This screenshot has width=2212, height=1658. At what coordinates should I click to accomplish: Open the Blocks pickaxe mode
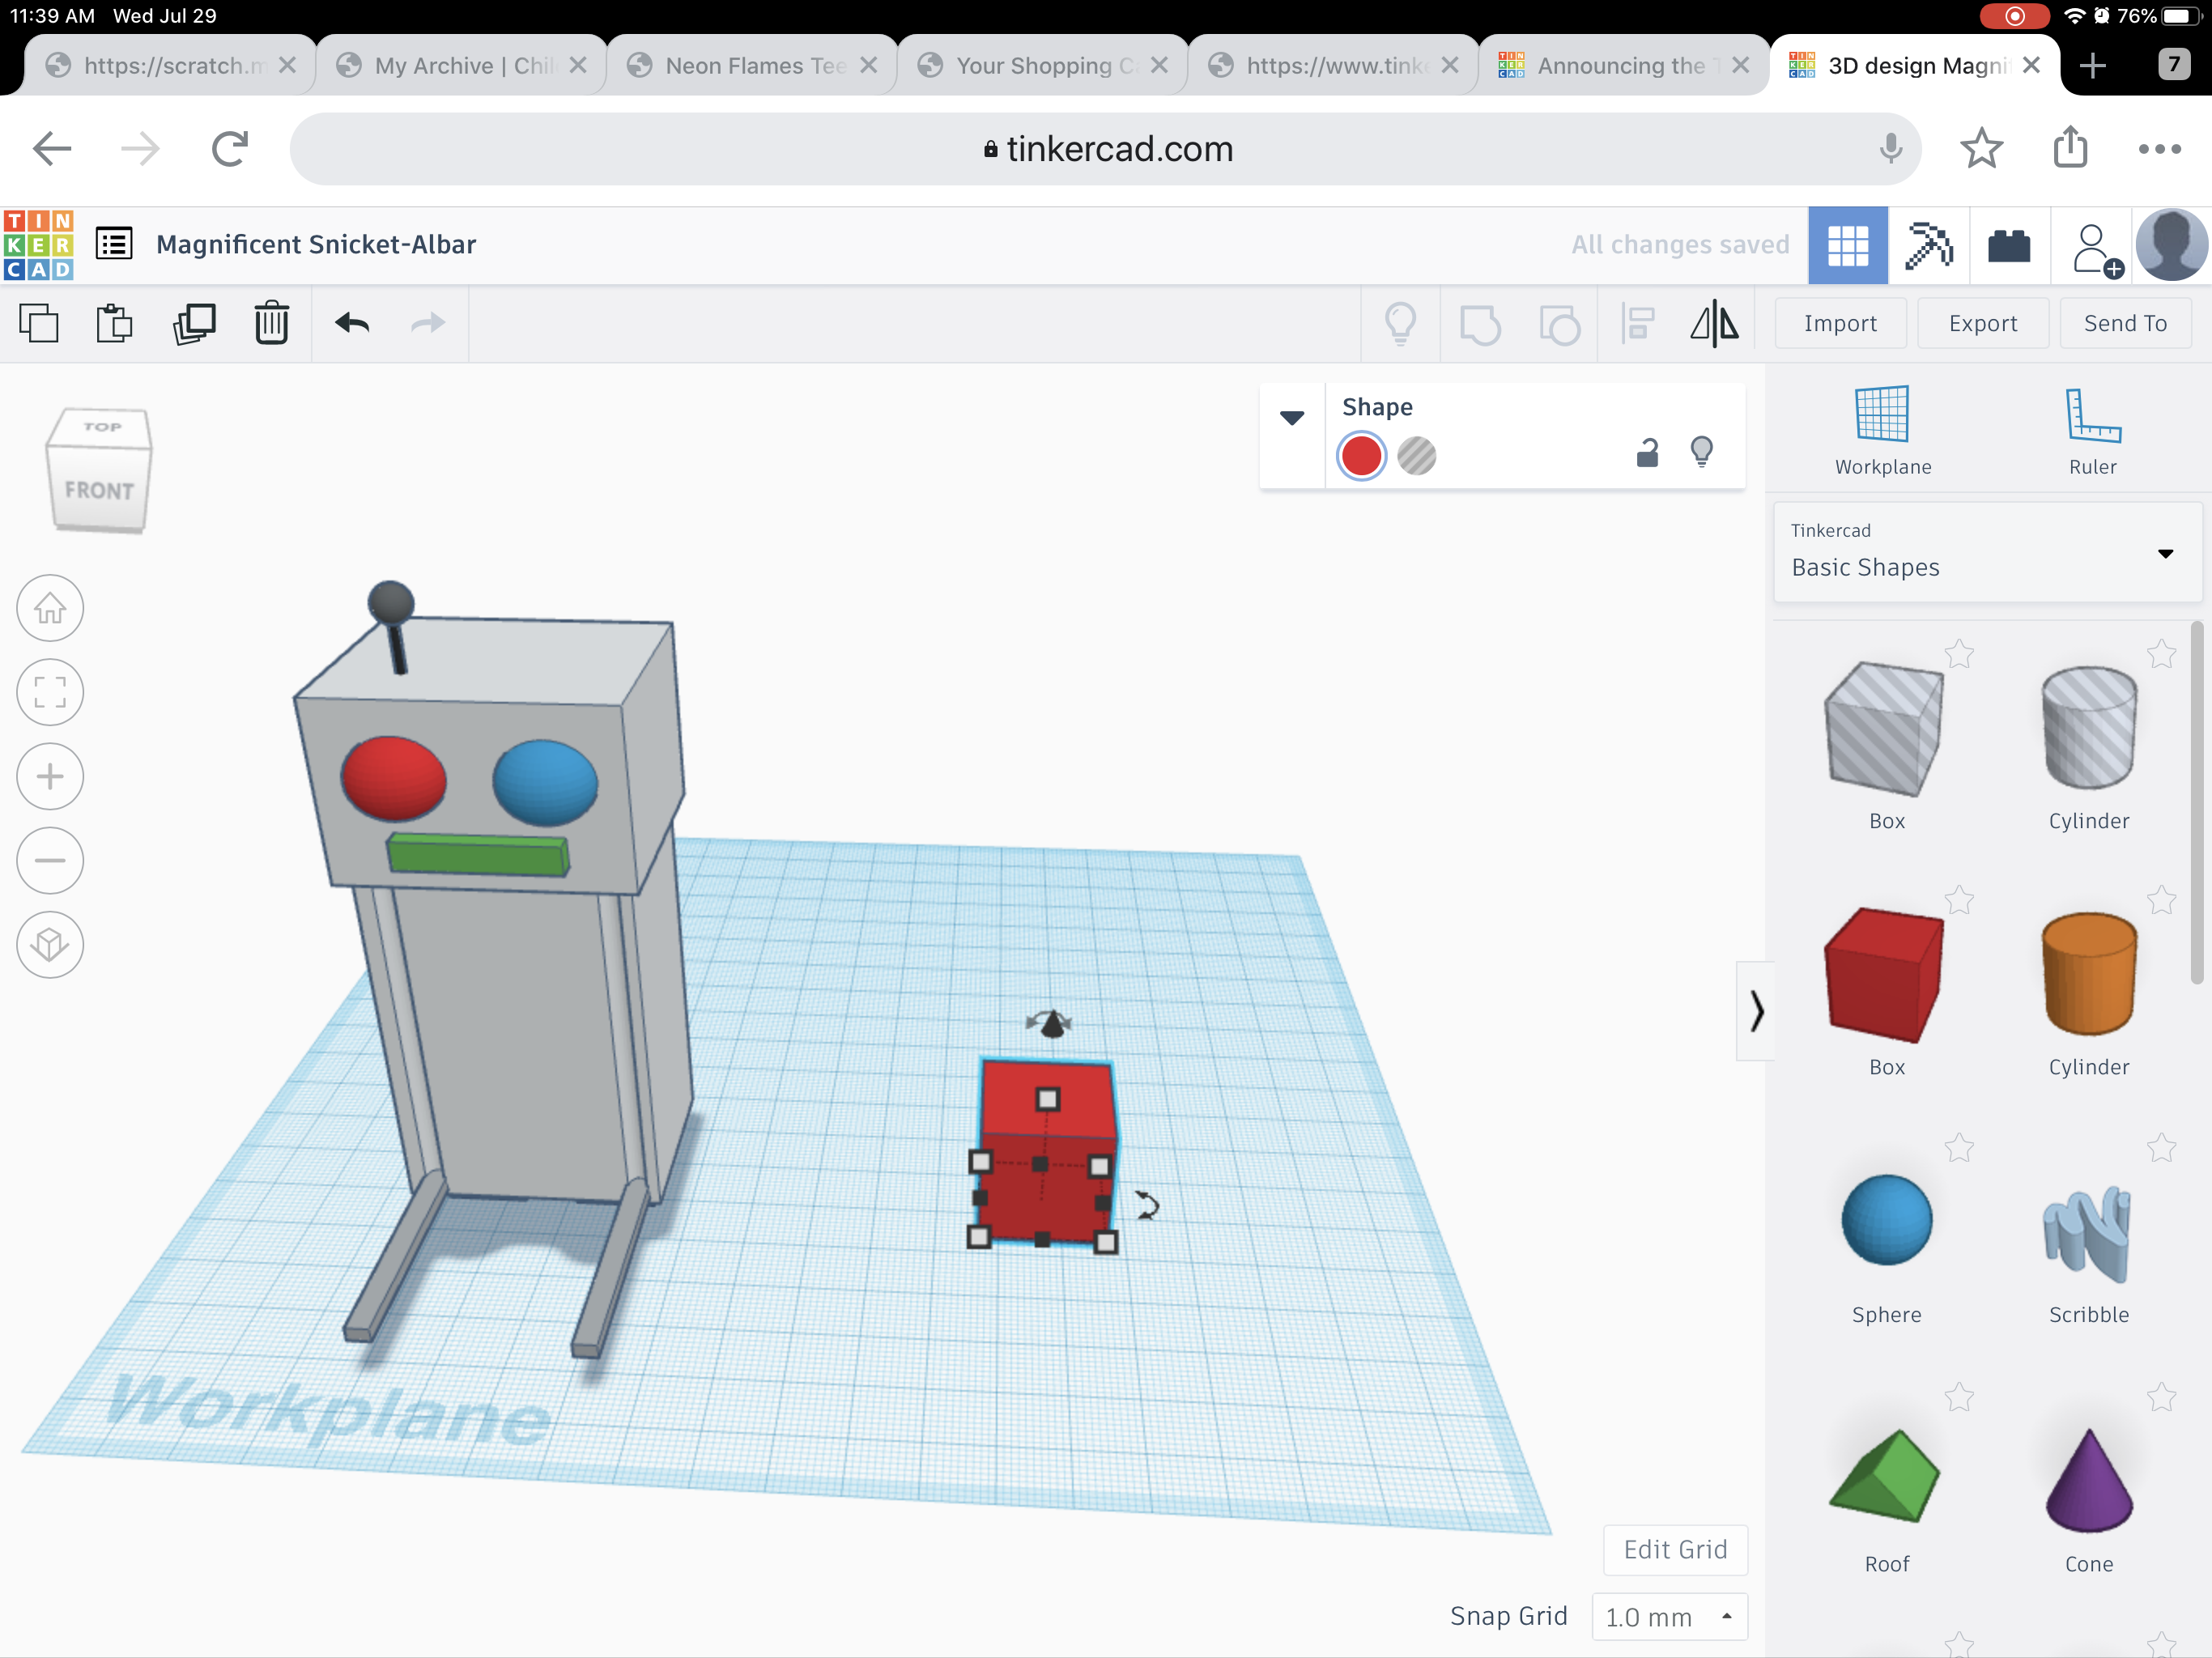point(1929,246)
